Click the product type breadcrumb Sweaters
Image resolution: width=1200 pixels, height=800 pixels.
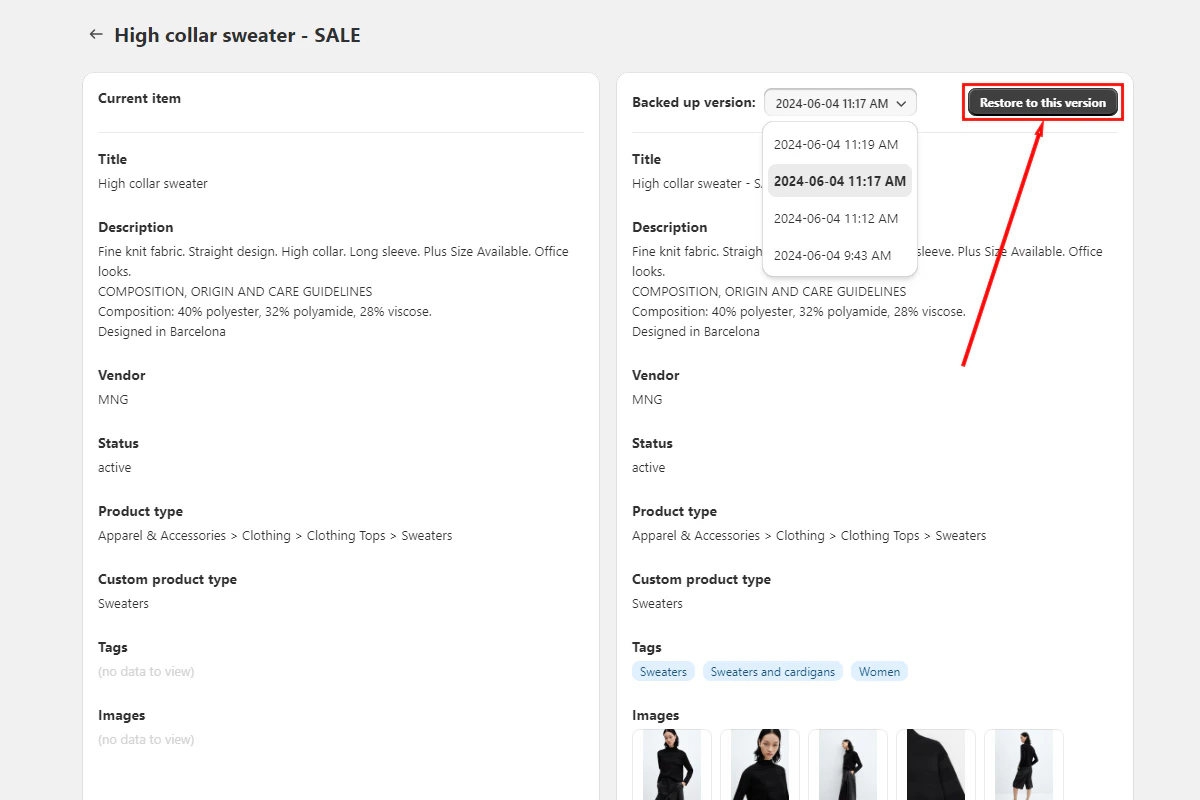(961, 535)
